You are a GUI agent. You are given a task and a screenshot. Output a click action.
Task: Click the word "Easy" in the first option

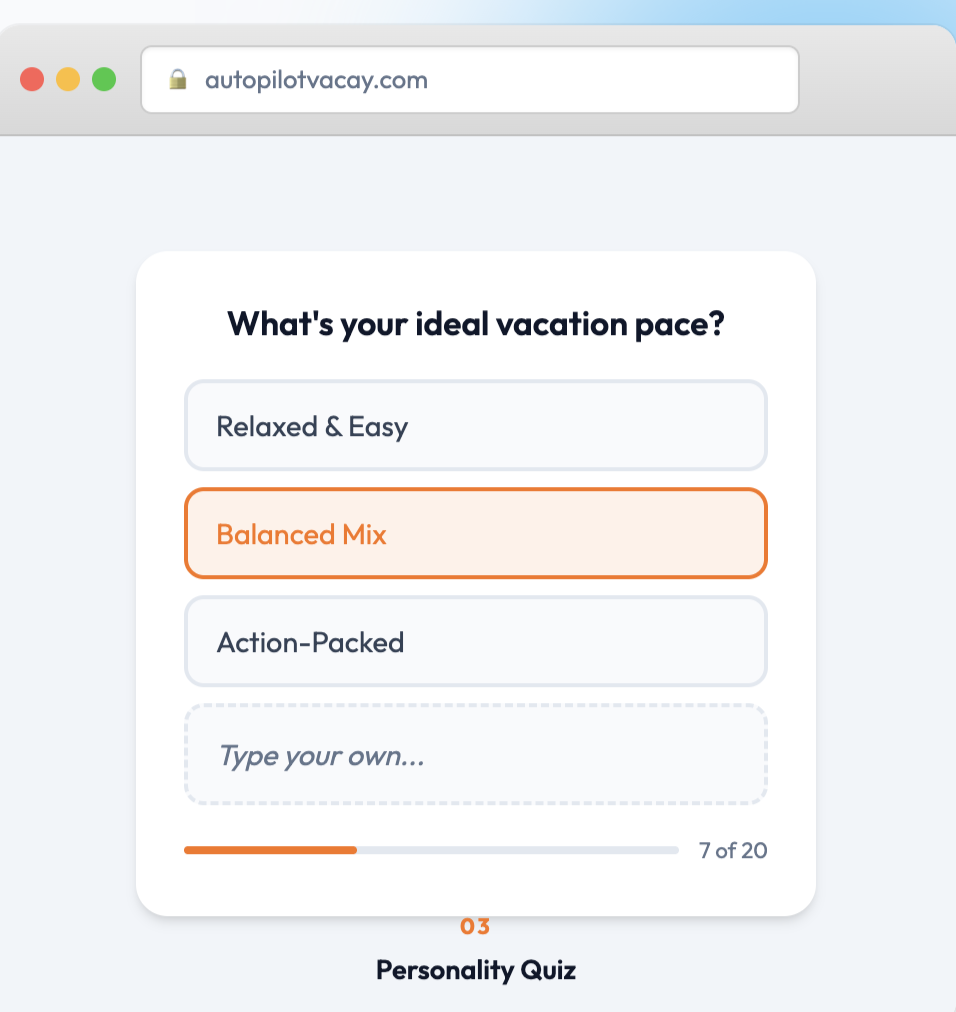pos(378,427)
